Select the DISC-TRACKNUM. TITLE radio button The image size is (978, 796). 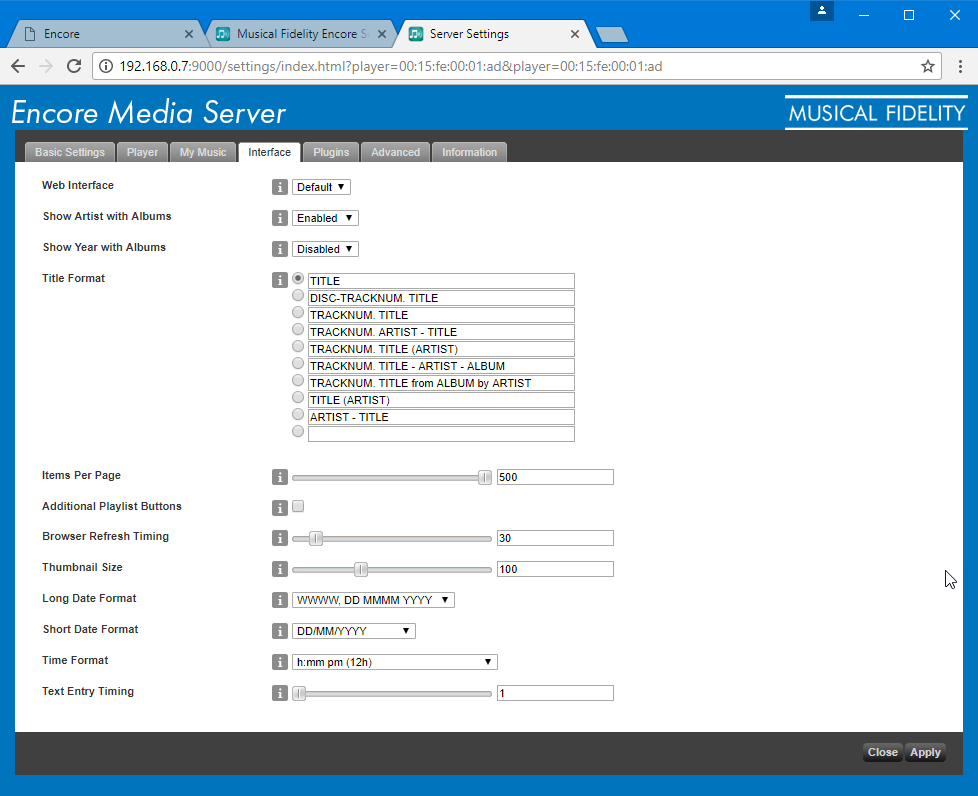pyautogui.click(x=298, y=296)
